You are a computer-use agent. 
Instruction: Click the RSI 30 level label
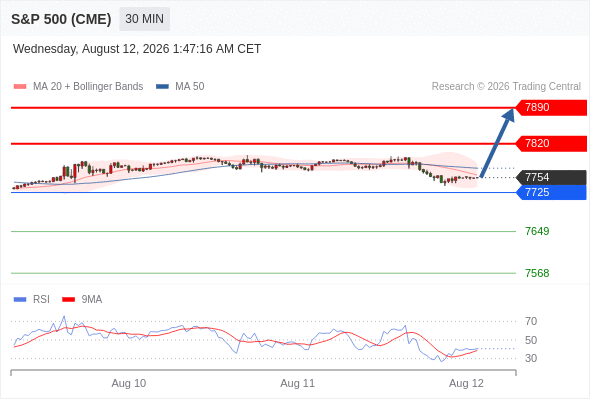[531, 358]
